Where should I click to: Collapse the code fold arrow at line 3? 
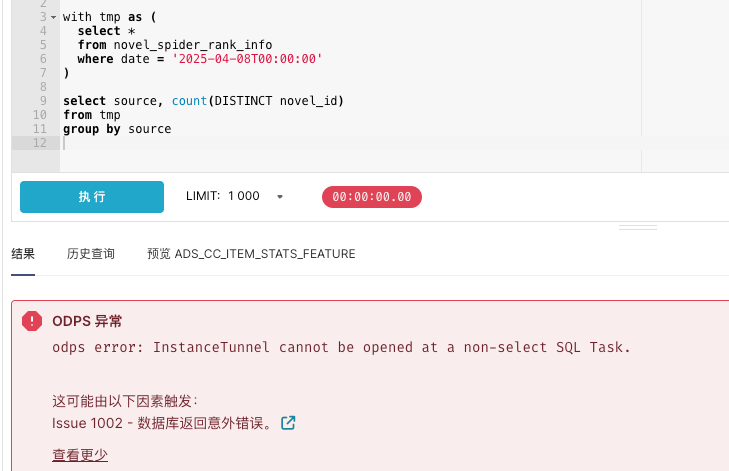tap(53, 17)
